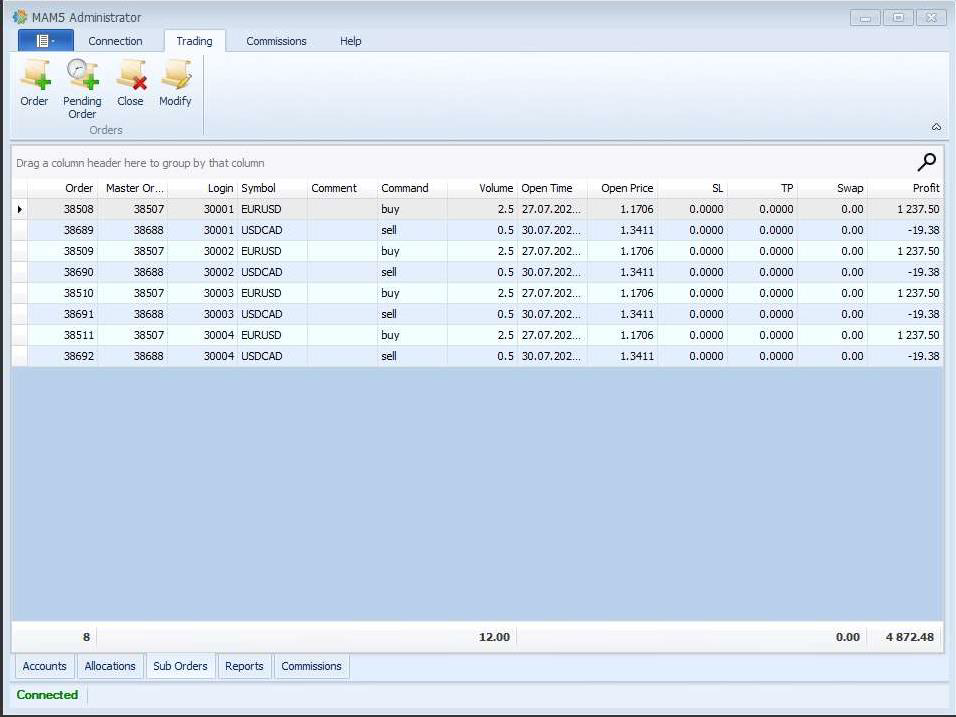Sort orders by the Profit column
The width and height of the screenshot is (956, 717).
coord(925,188)
